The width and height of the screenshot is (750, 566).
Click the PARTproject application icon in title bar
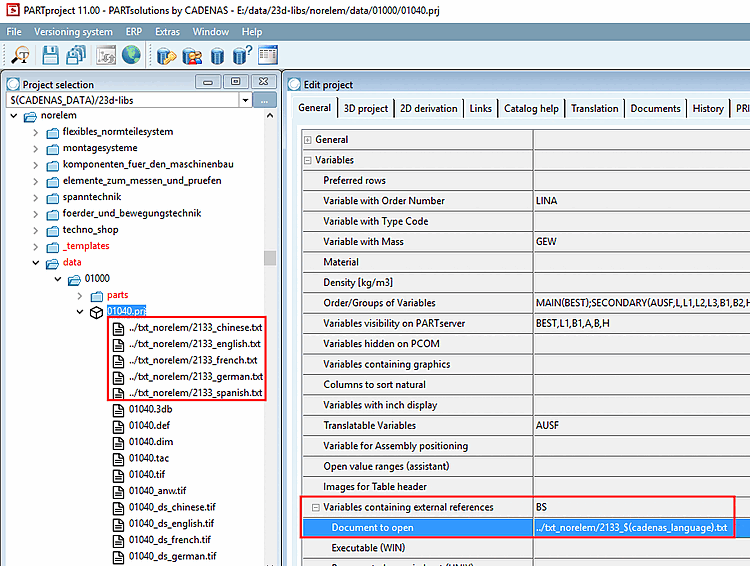click(12, 10)
